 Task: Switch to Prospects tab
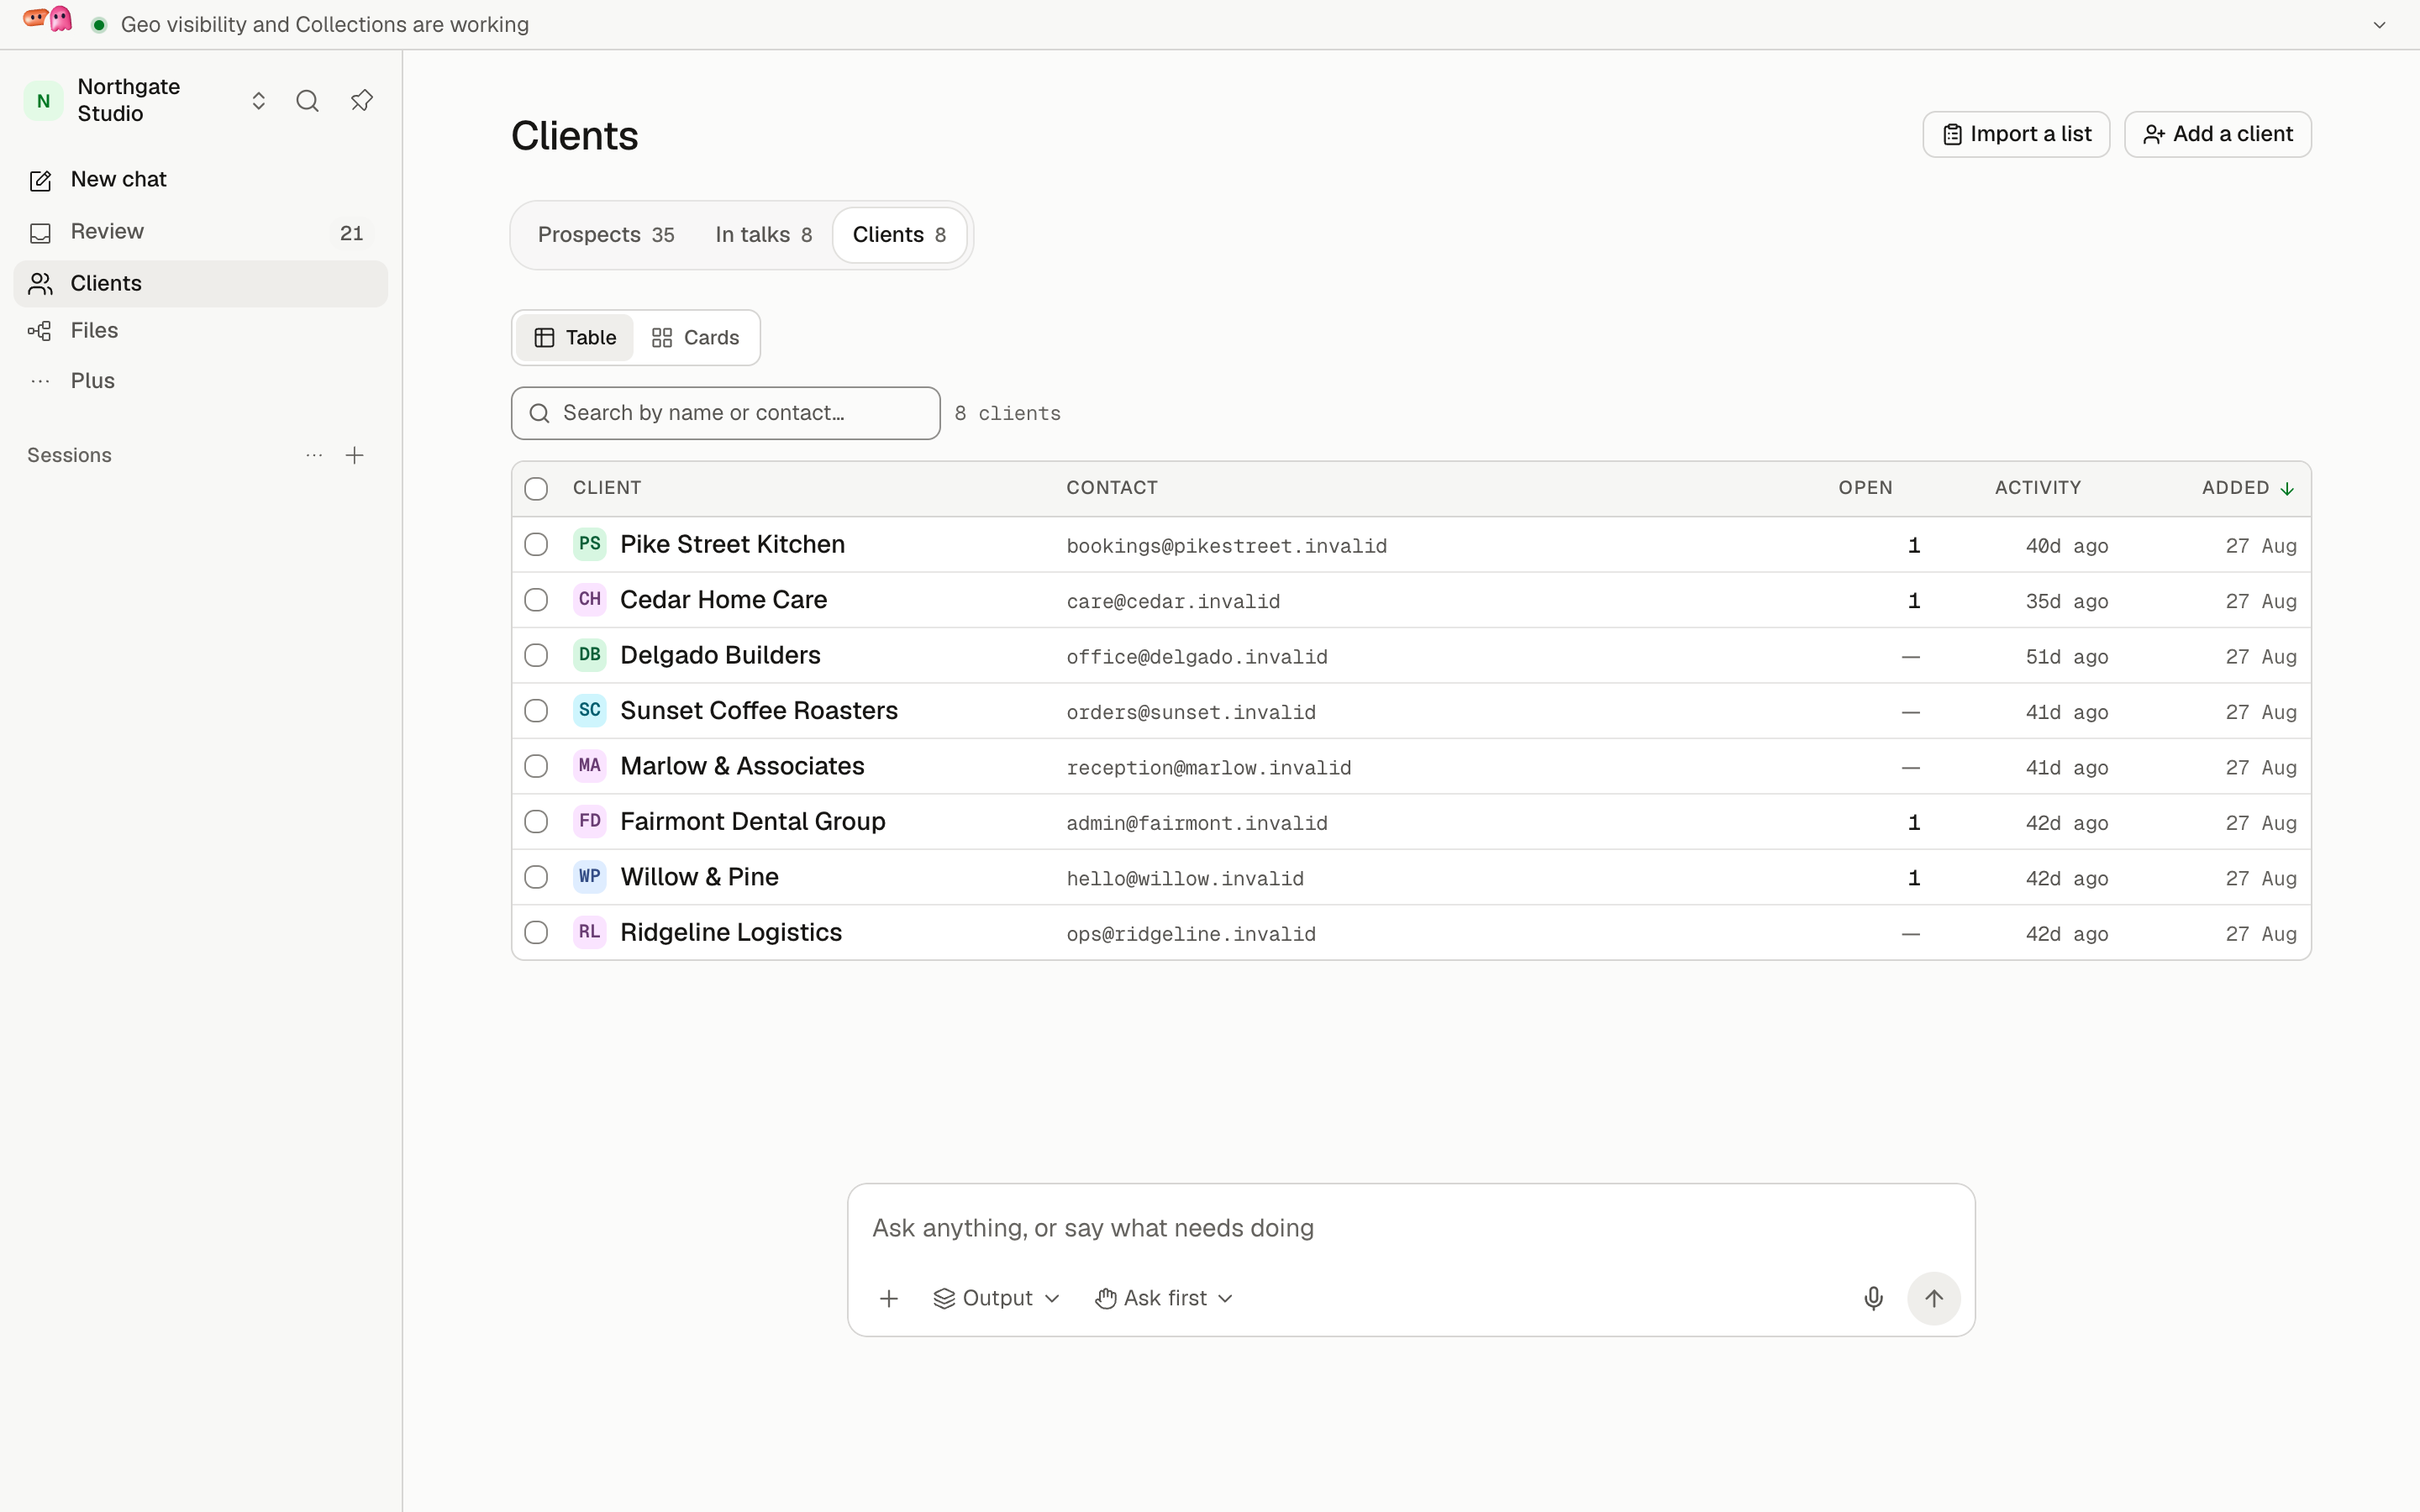[606, 235]
